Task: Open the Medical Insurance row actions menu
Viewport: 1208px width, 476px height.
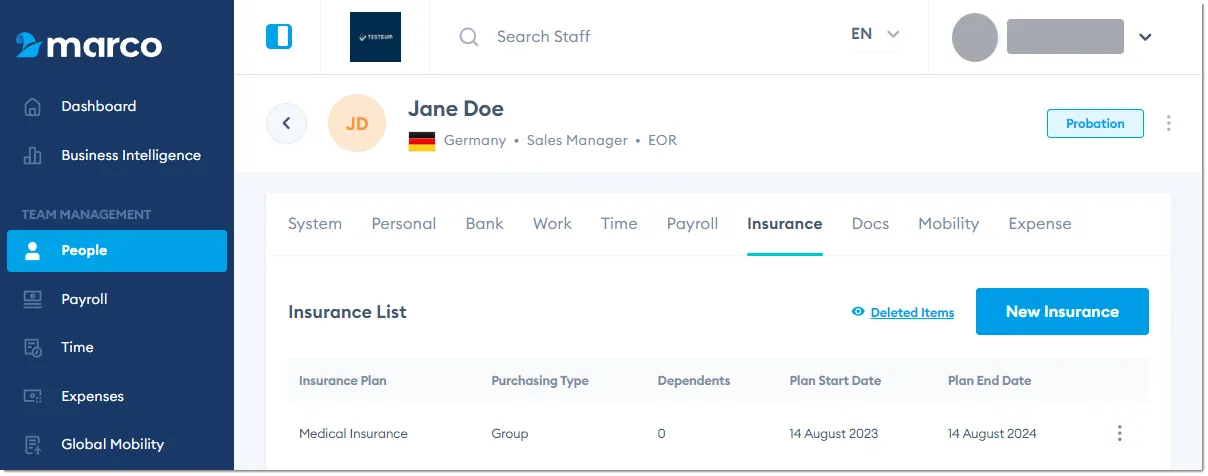Action: [x=1120, y=434]
